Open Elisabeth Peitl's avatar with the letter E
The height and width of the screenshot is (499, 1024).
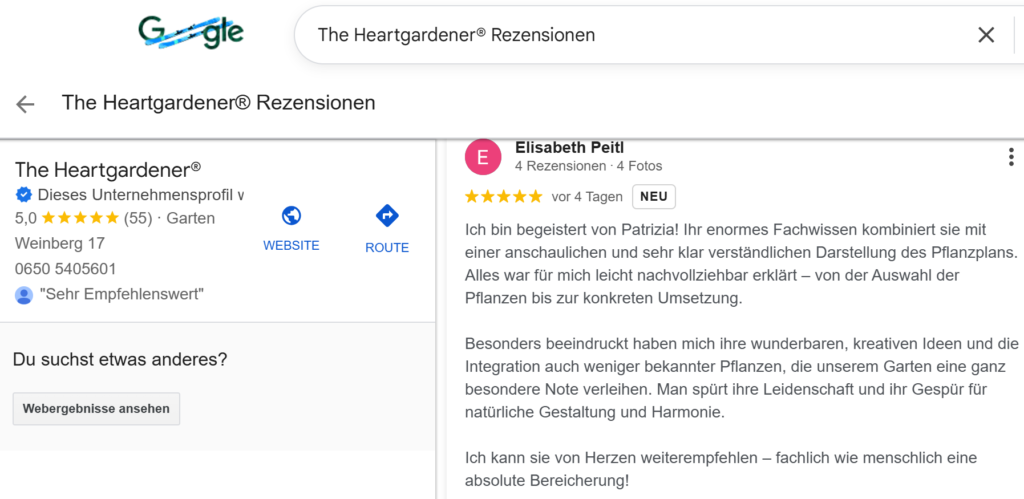[483, 157]
